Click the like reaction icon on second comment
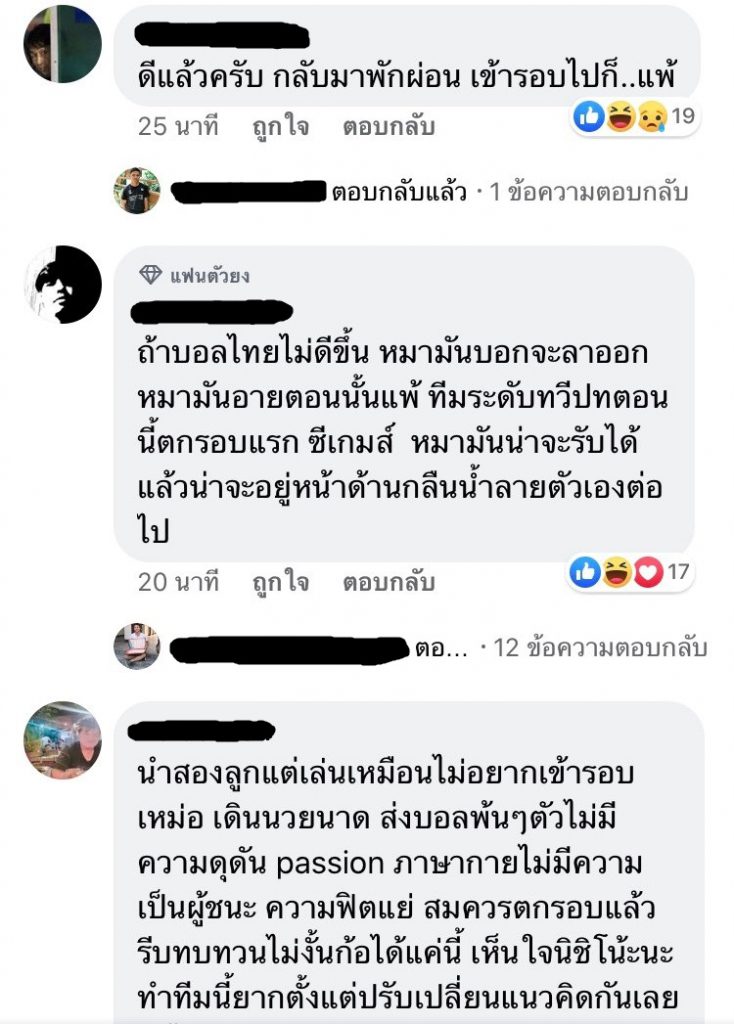The width and height of the screenshot is (734, 1024). pos(585,572)
